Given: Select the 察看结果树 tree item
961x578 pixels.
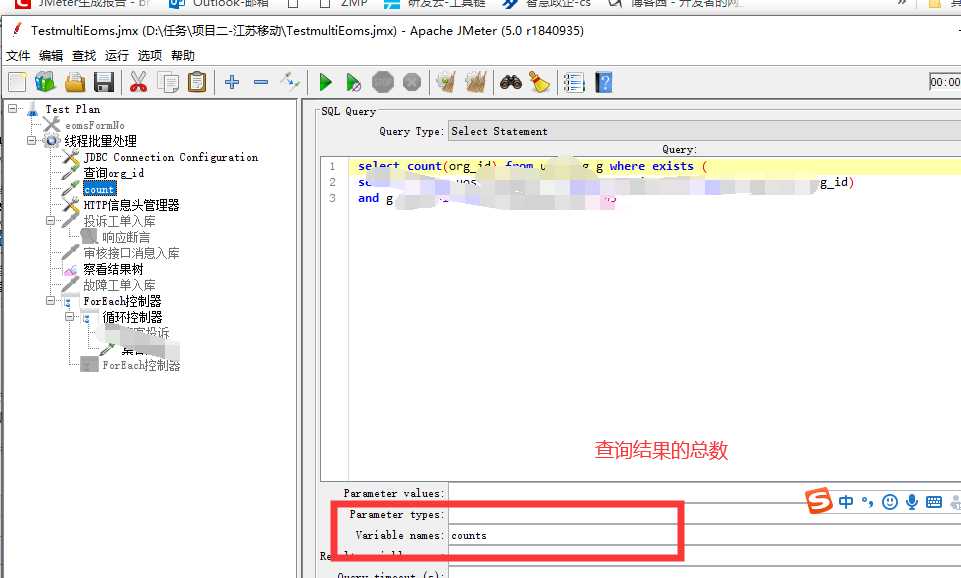Looking at the screenshot, I should tap(113, 269).
